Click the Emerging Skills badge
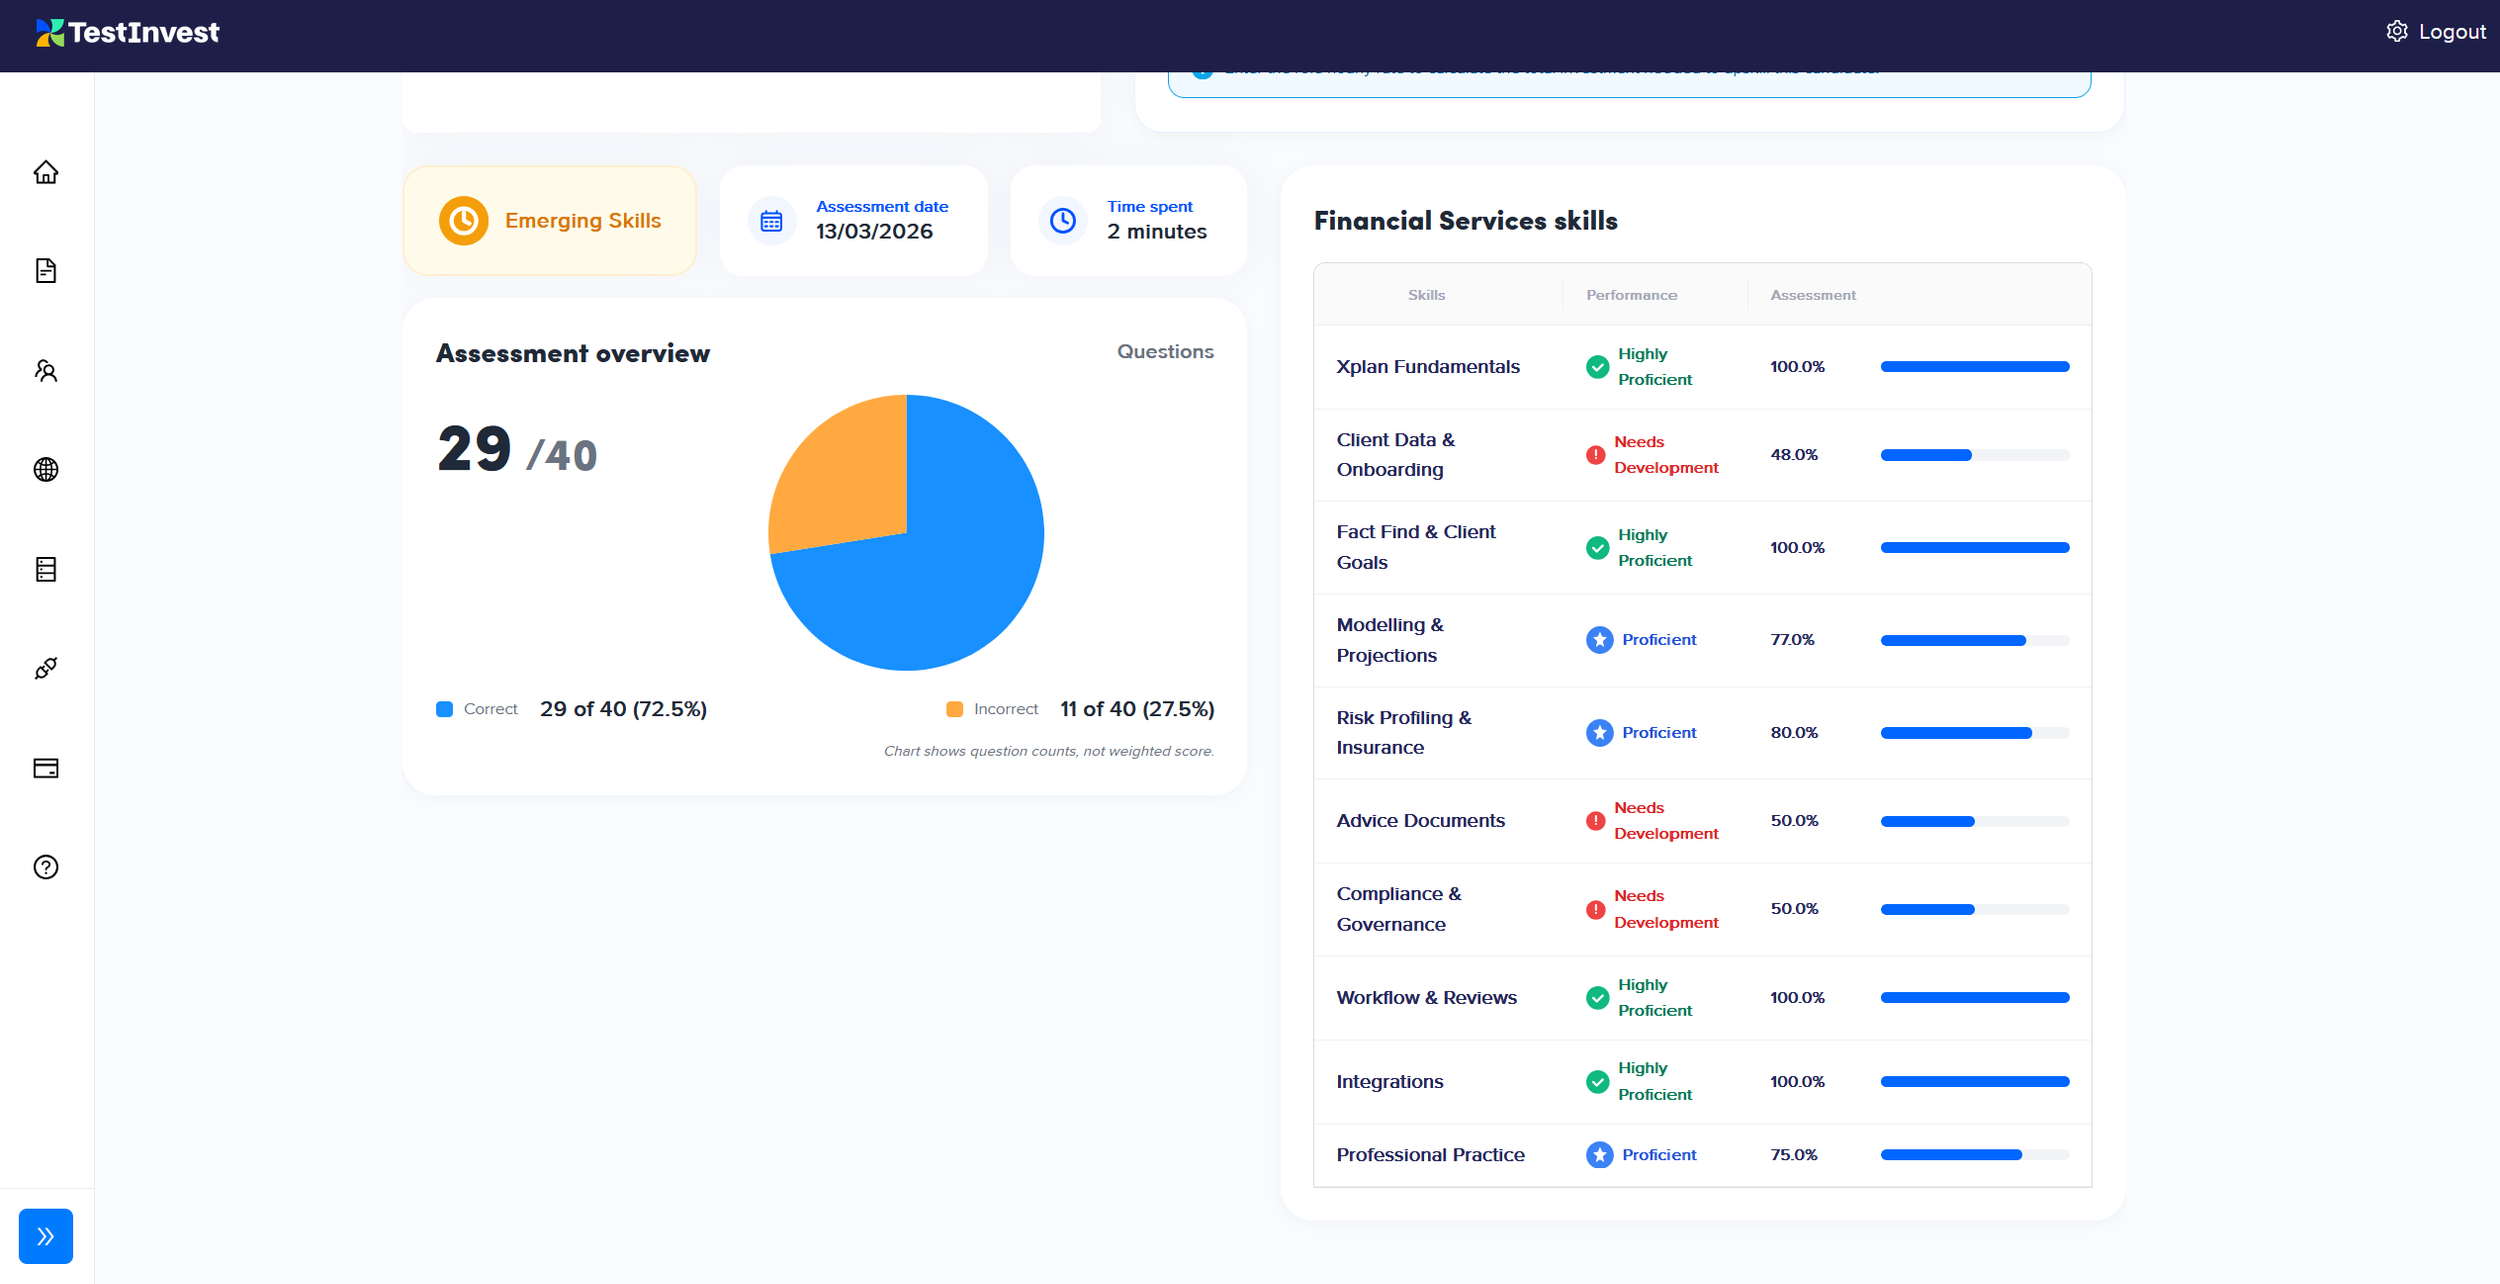Screen dimensions: 2500x1284 [550, 220]
